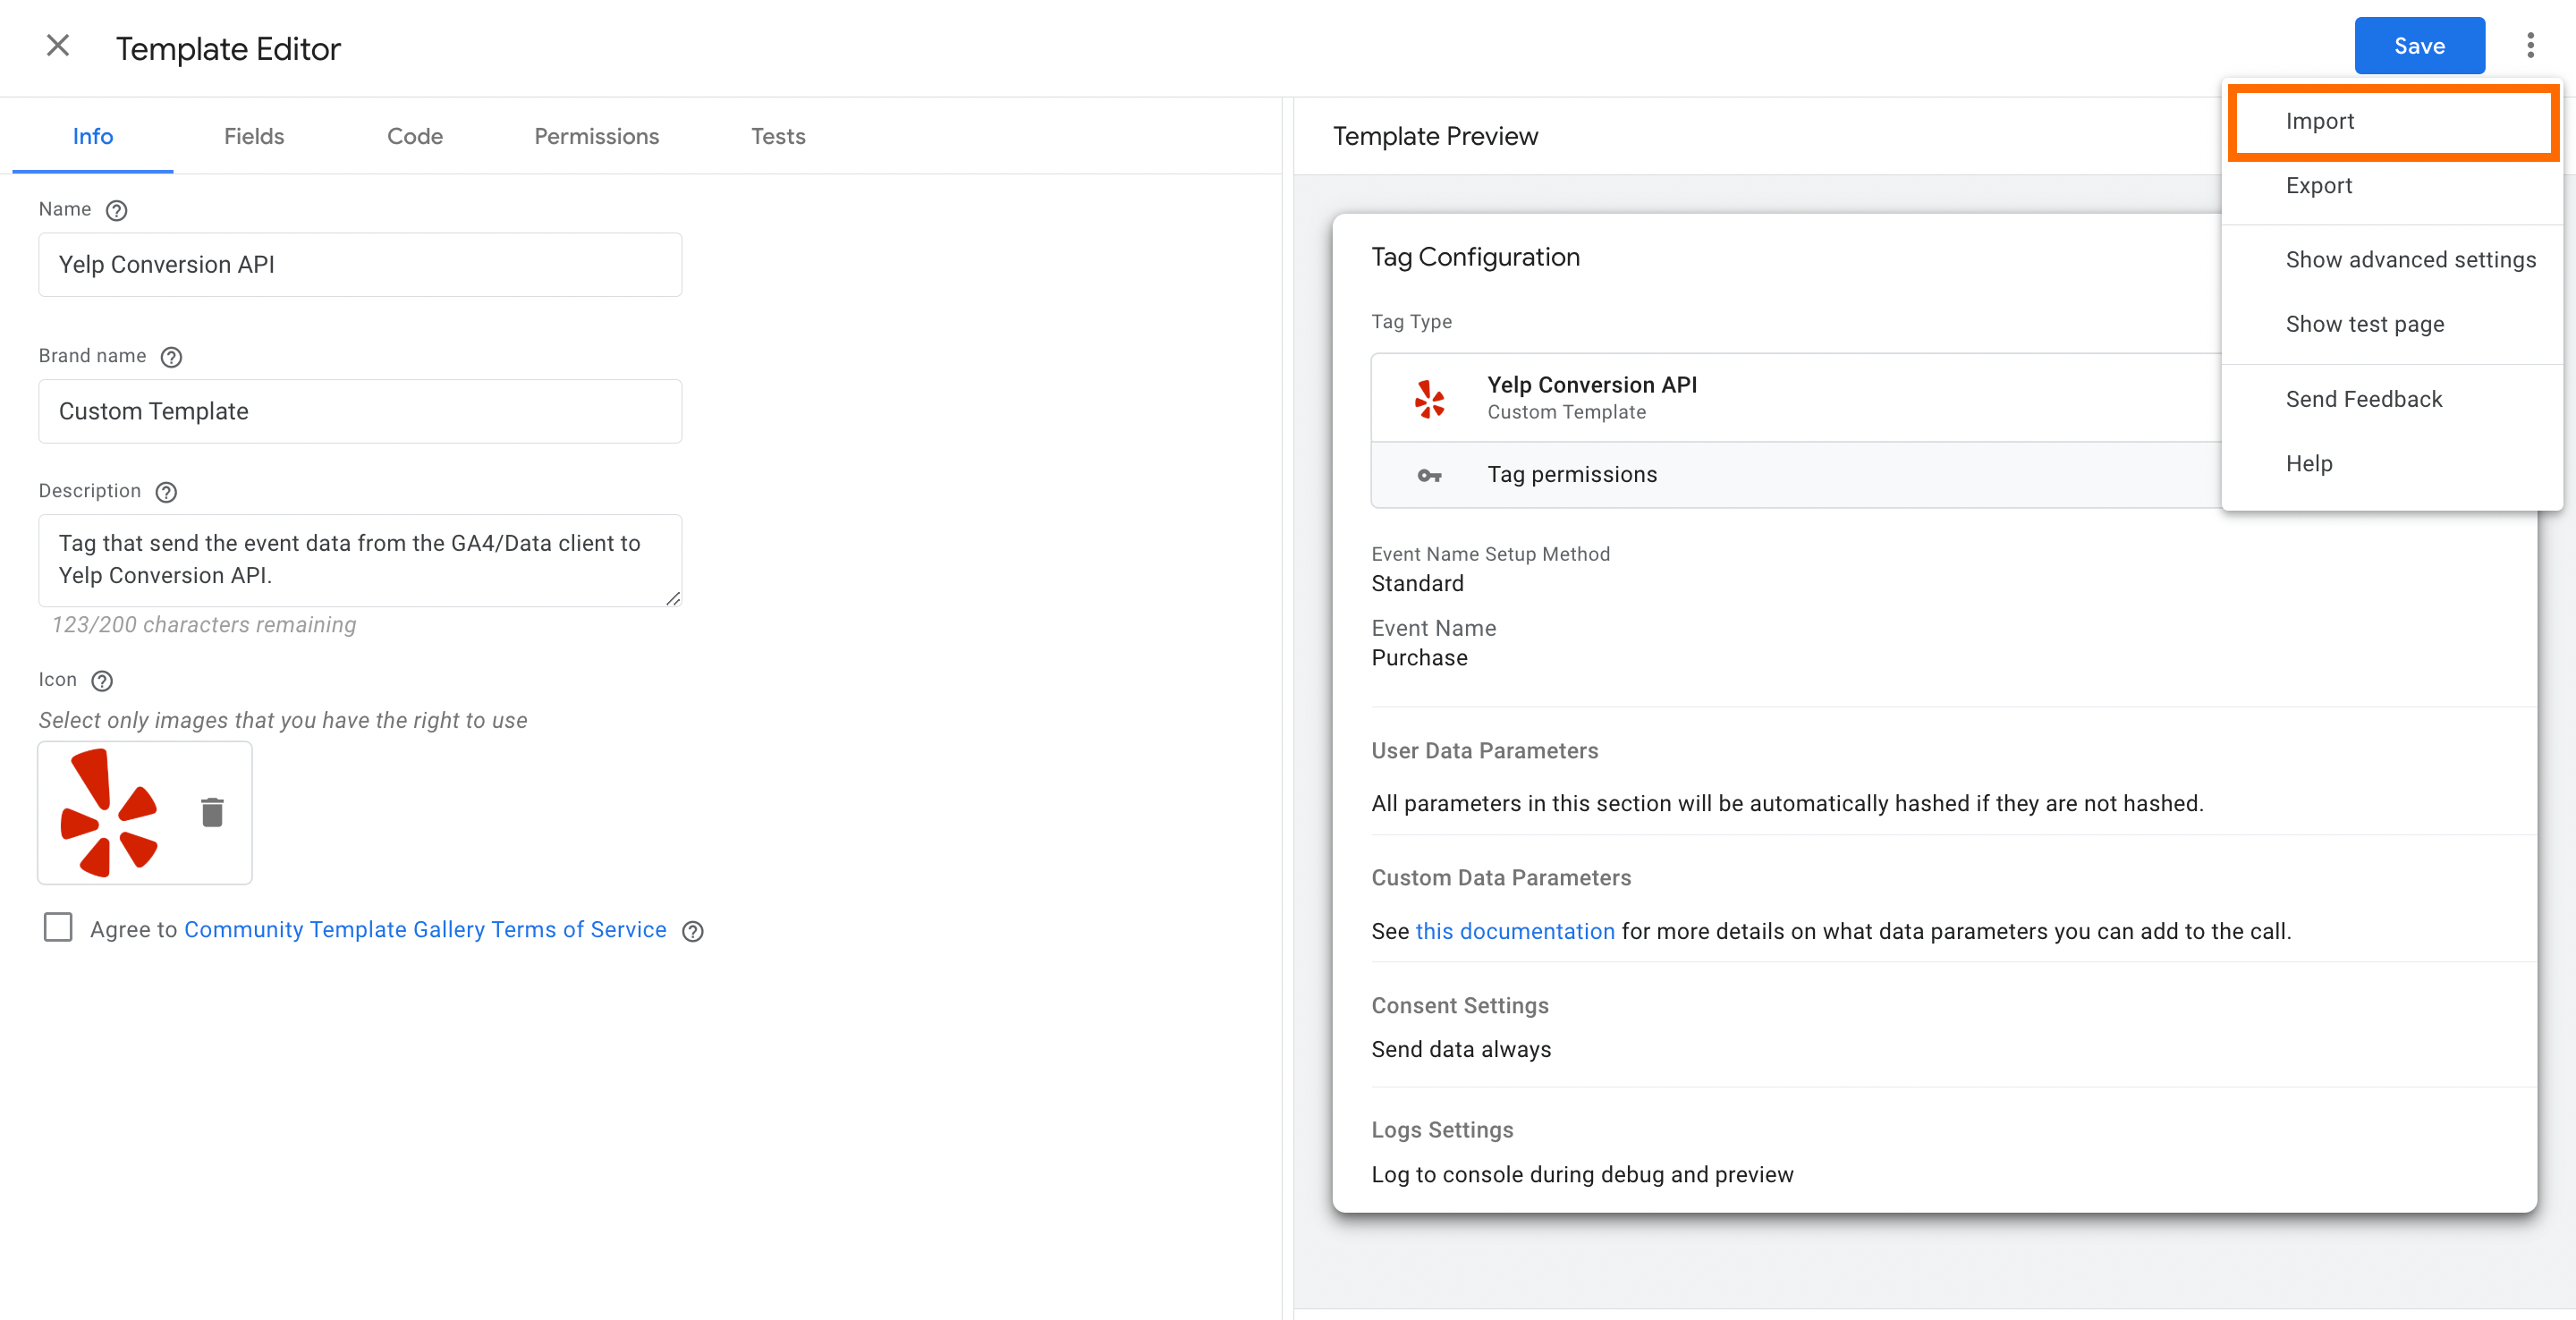Click the help icon after Terms of Service

coord(693,931)
